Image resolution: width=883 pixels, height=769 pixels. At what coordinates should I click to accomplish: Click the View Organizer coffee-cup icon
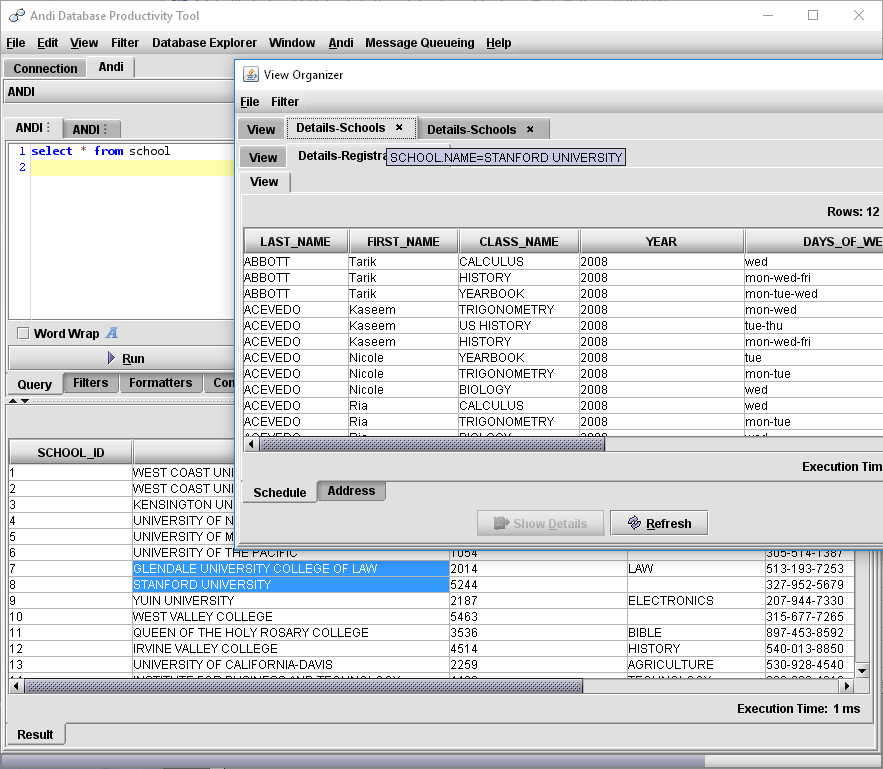pyautogui.click(x=253, y=74)
